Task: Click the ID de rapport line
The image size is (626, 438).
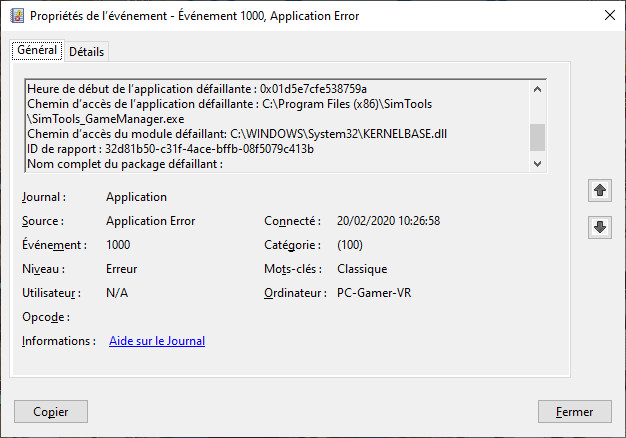Action: pos(170,149)
